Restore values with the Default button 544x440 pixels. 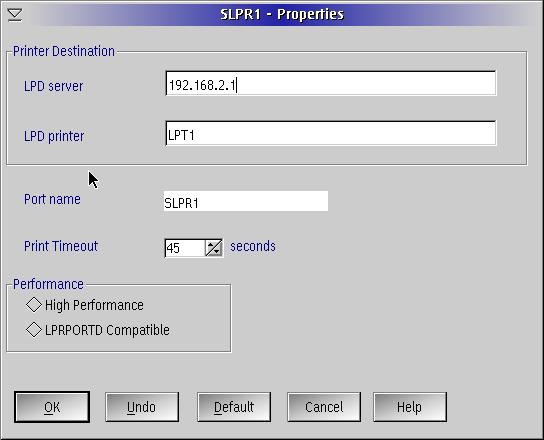coord(234,407)
